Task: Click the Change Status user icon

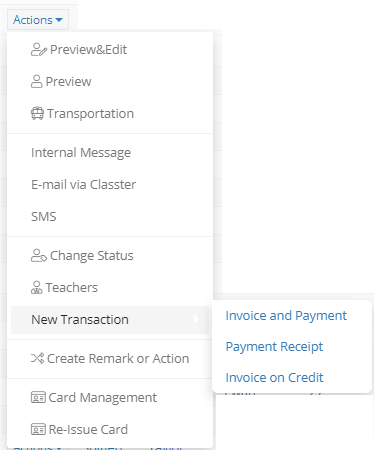Action: [39, 256]
